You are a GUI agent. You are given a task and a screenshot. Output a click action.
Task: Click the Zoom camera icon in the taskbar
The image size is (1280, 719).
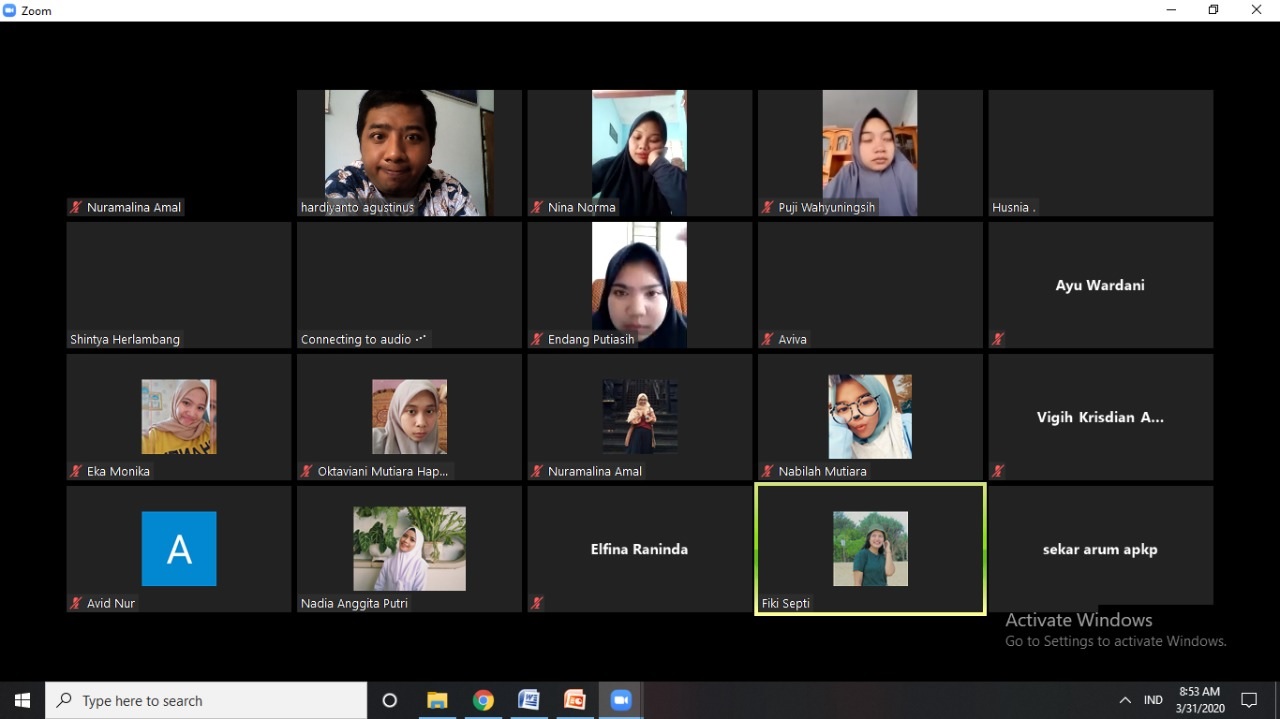pos(620,700)
